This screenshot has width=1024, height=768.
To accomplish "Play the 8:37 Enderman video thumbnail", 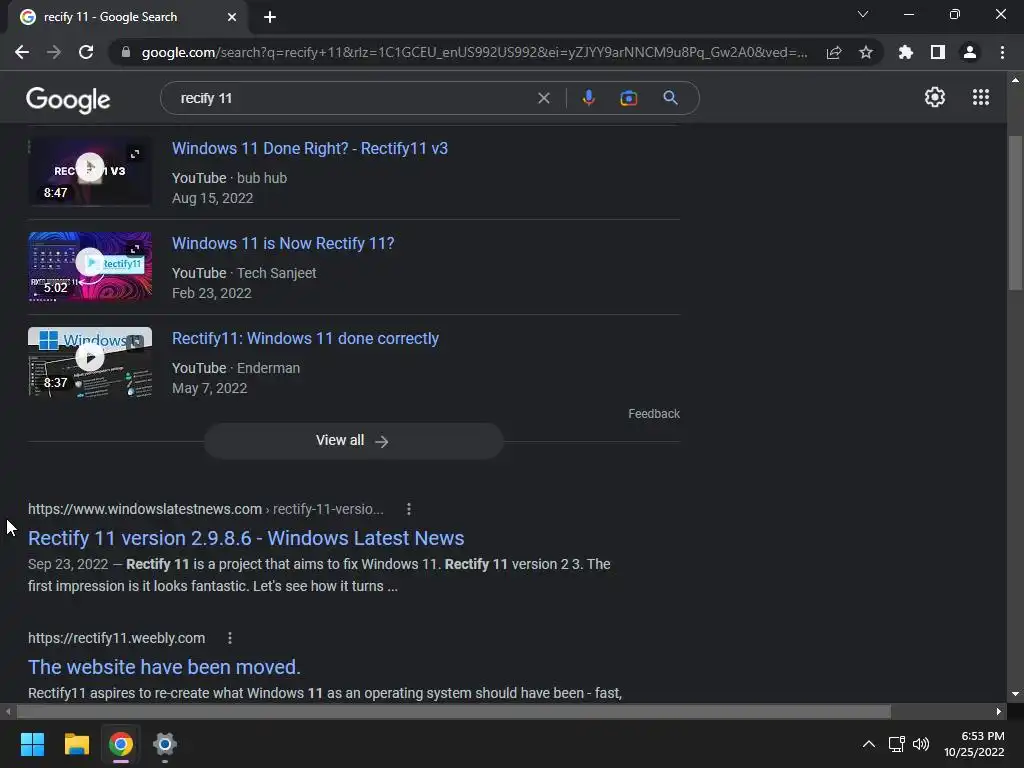I will (x=89, y=362).
